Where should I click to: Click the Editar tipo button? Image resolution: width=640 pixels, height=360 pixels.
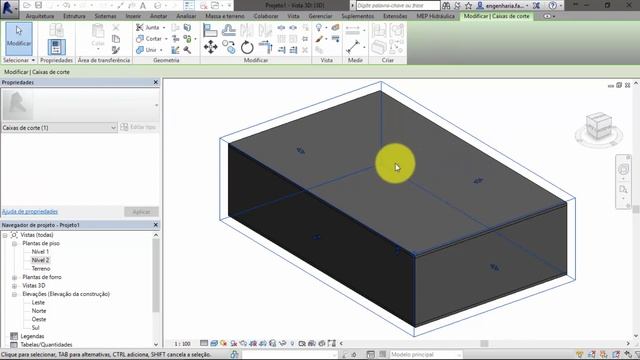coord(139,127)
